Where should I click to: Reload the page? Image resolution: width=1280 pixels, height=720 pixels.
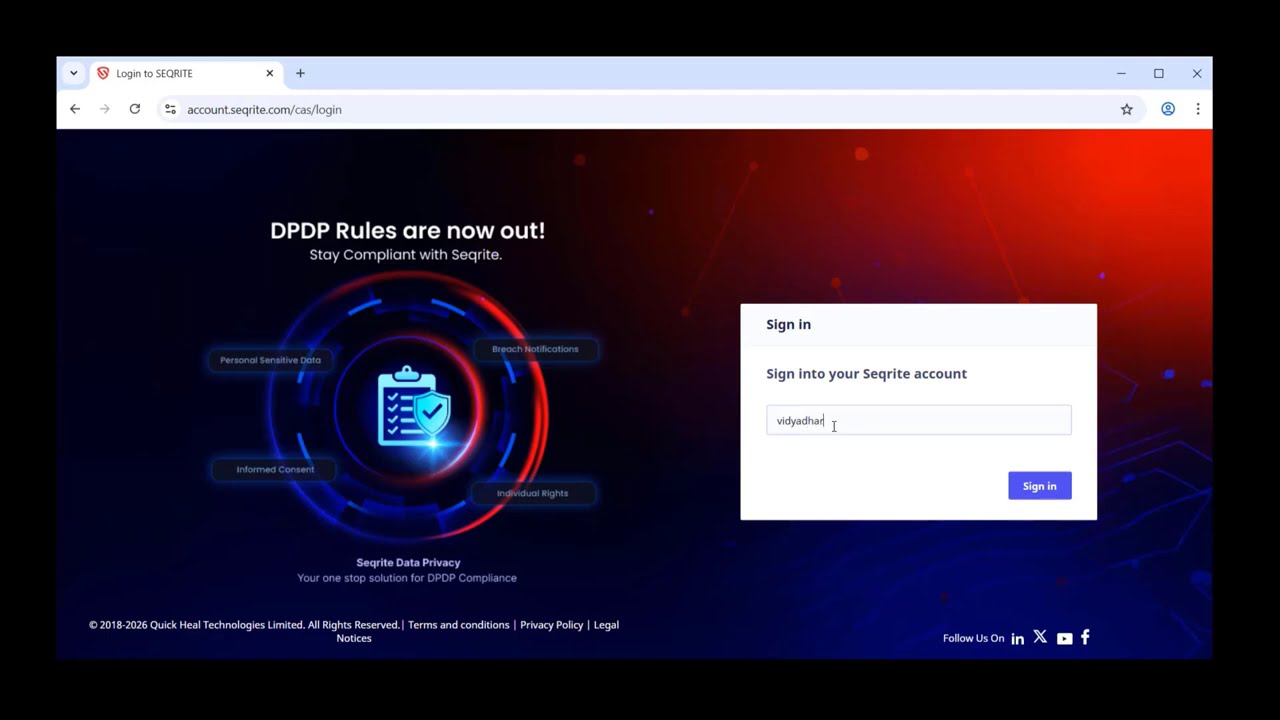pos(135,109)
